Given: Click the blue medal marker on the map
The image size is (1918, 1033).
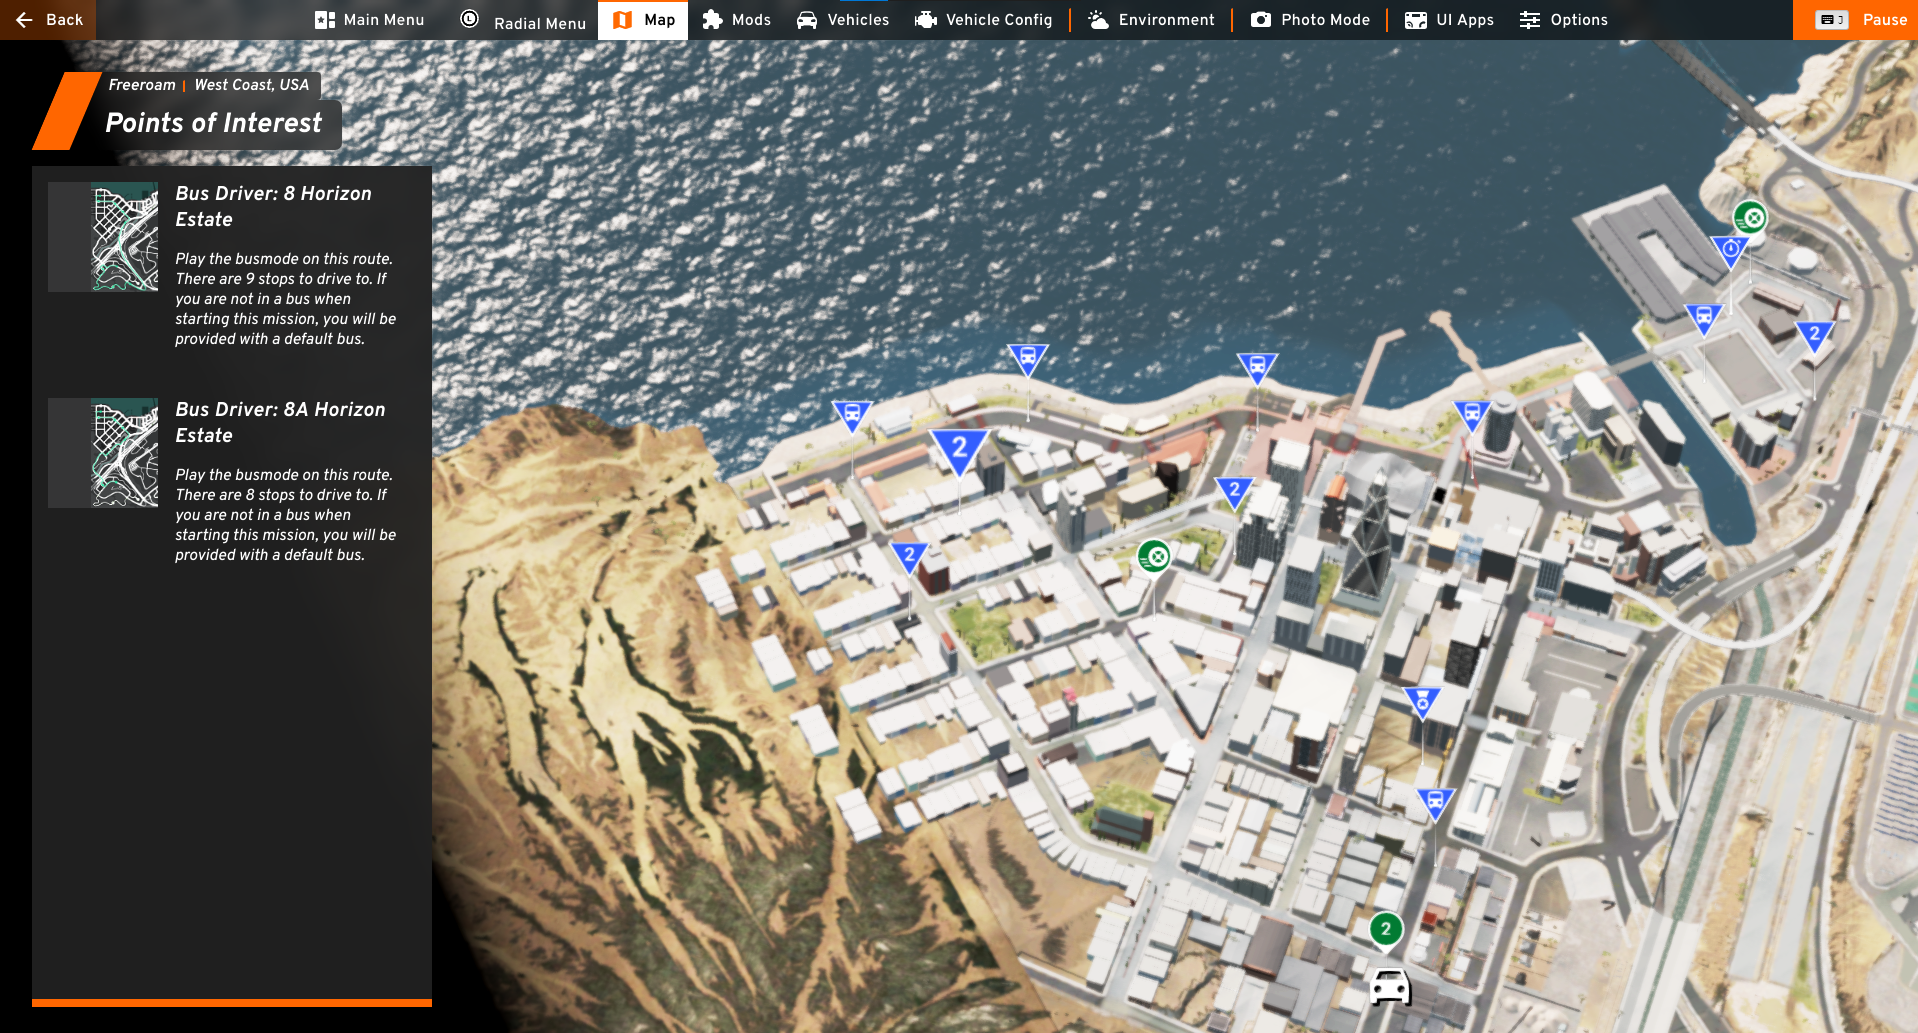Looking at the screenshot, I should 1422,701.
